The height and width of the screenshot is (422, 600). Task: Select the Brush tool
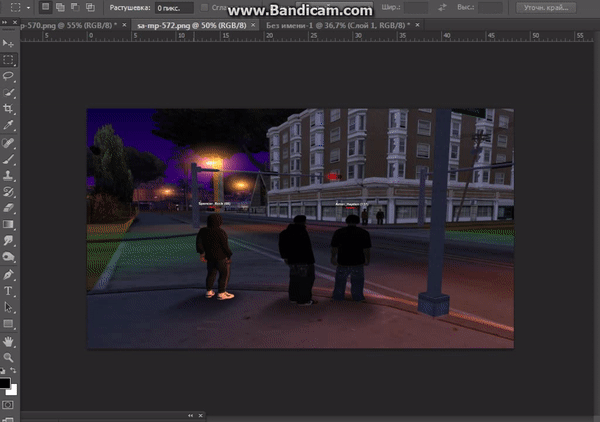click(x=8, y=159)
